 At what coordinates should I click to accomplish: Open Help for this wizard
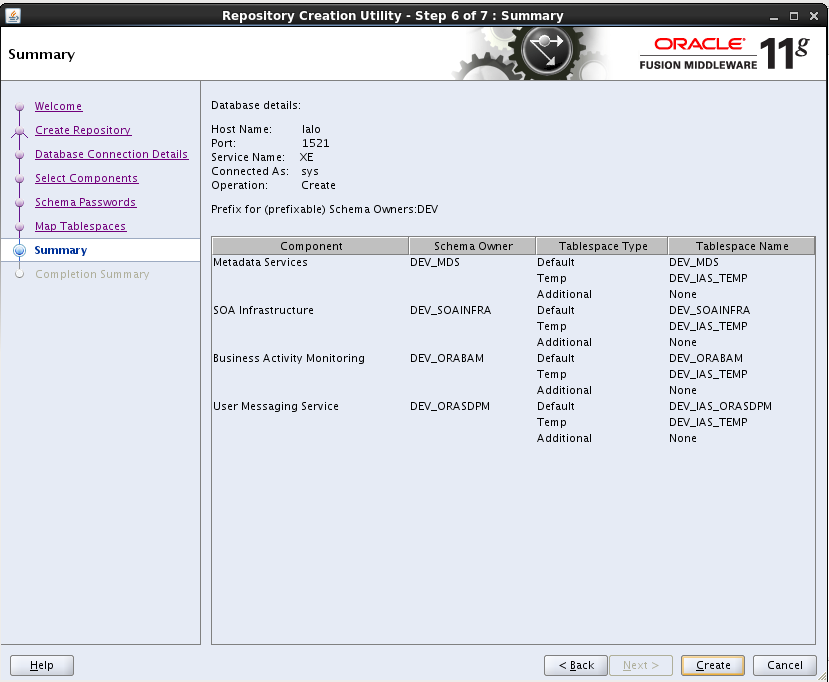[42, 665]
